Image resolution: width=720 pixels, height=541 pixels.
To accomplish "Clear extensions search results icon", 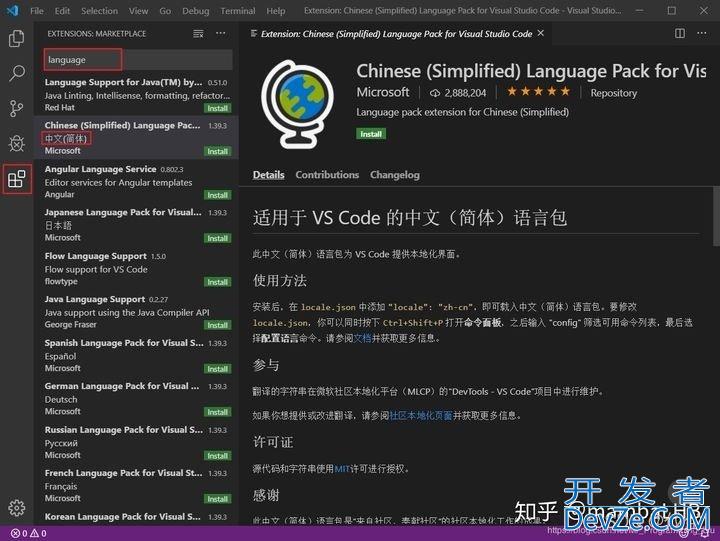I will [x=198, y=34].
